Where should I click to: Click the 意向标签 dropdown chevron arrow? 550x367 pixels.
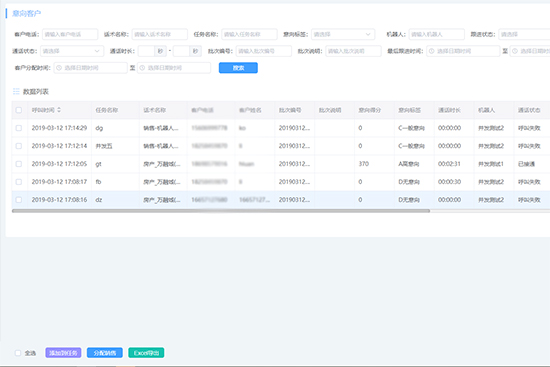coord(368,34)
